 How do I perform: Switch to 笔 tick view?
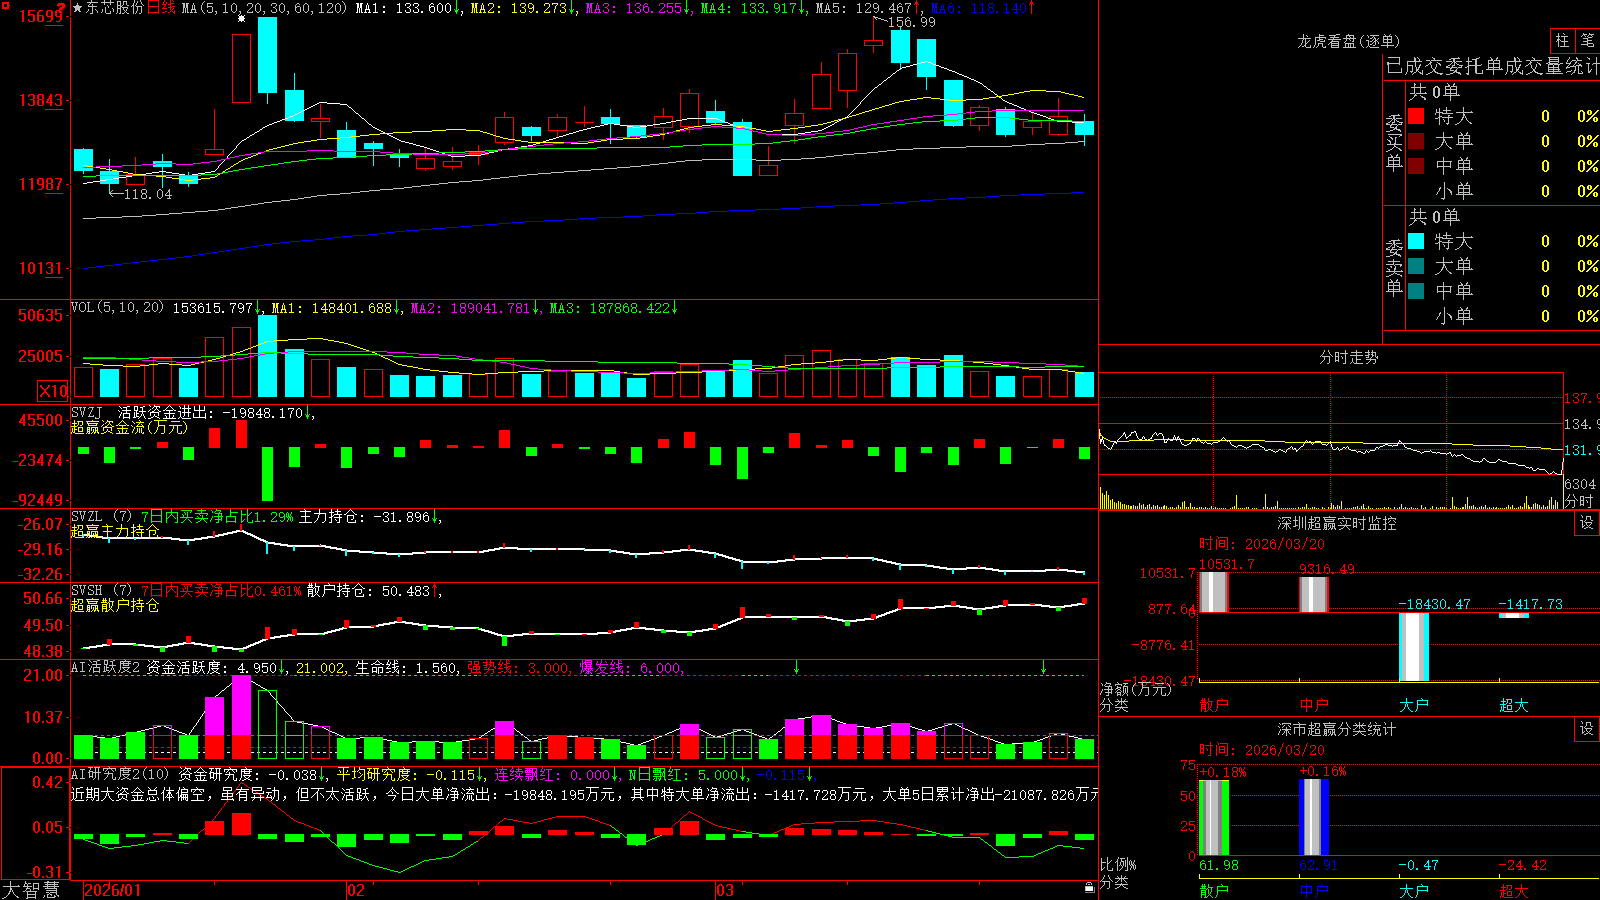[x=1587, y=40]
